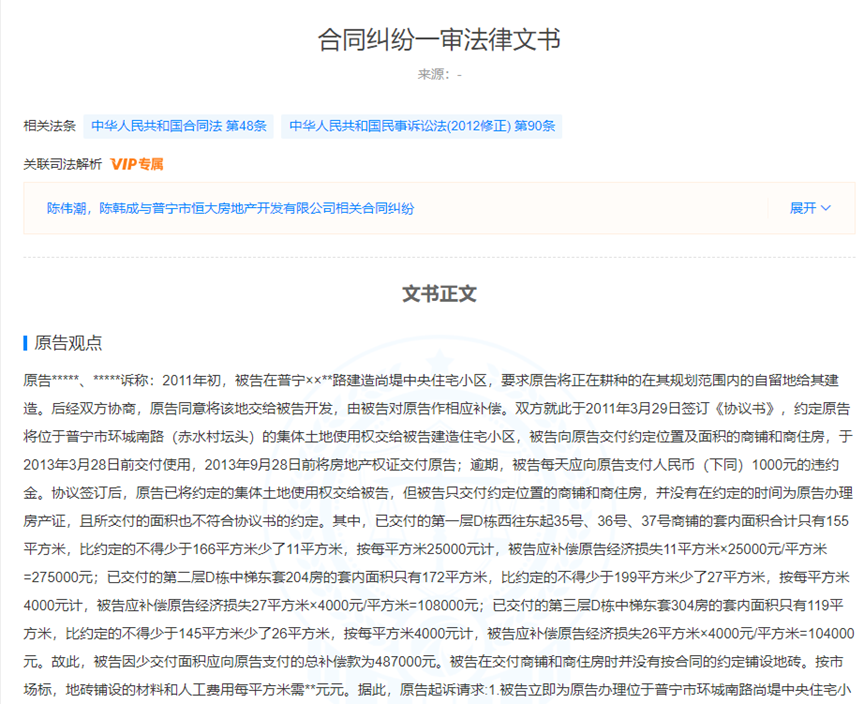Click the 来源 source line
This screenshot has width=864, height=704.
[439, 74]
